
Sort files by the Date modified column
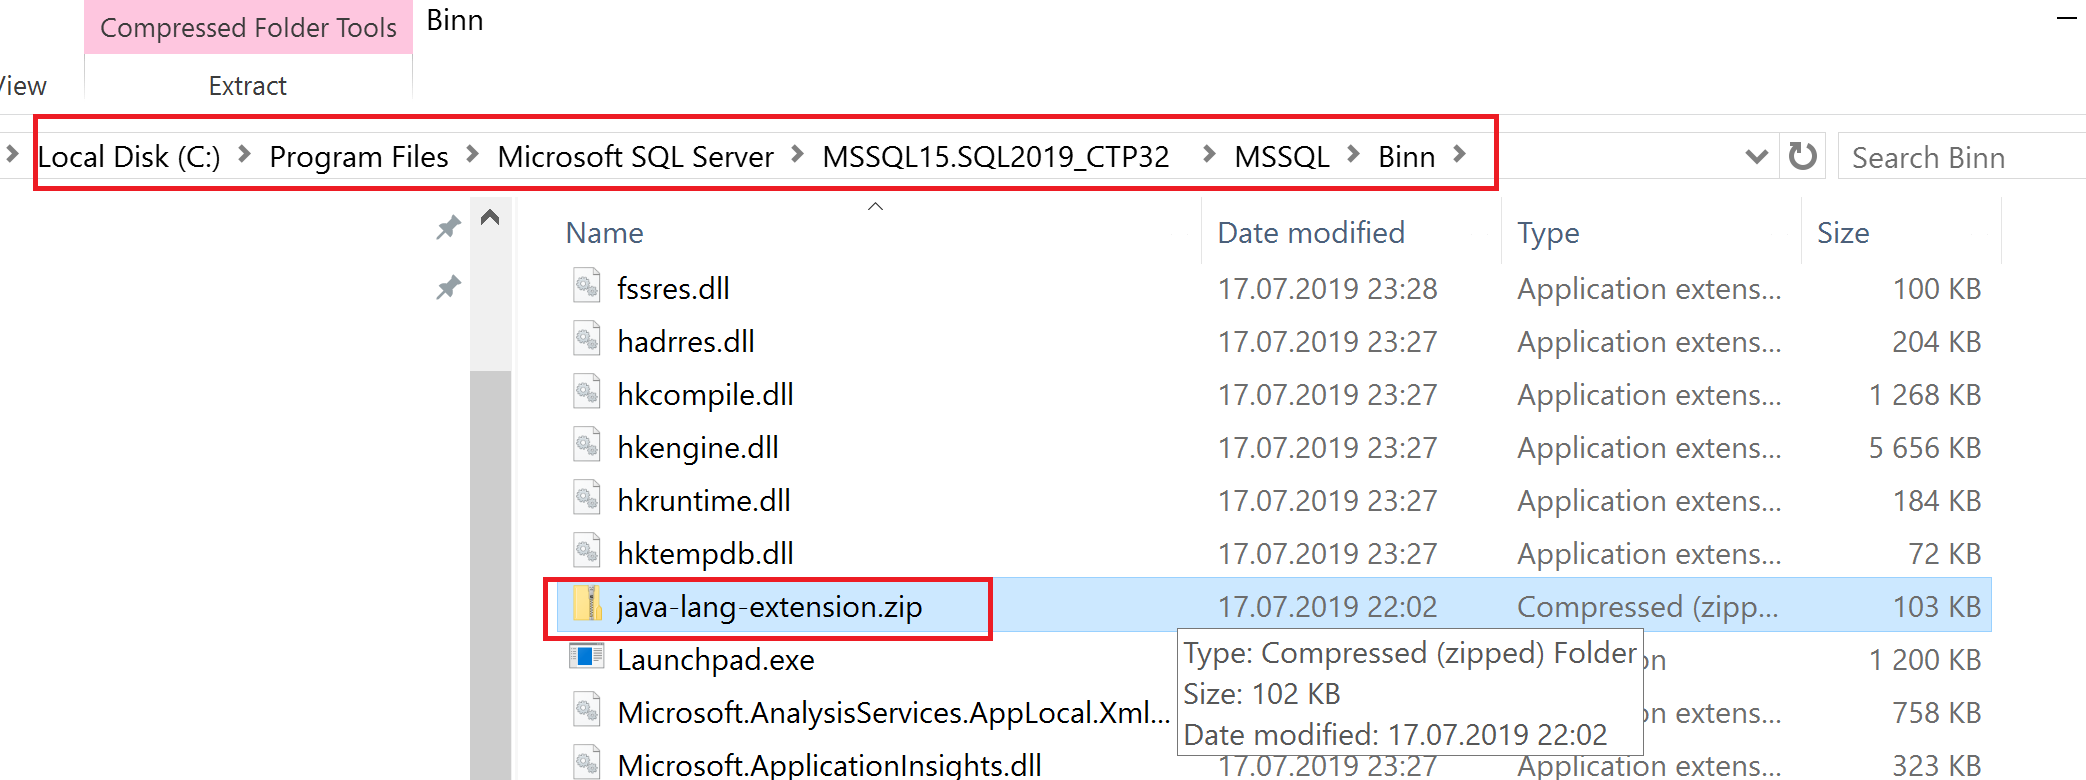click(x=1310, y=233)
